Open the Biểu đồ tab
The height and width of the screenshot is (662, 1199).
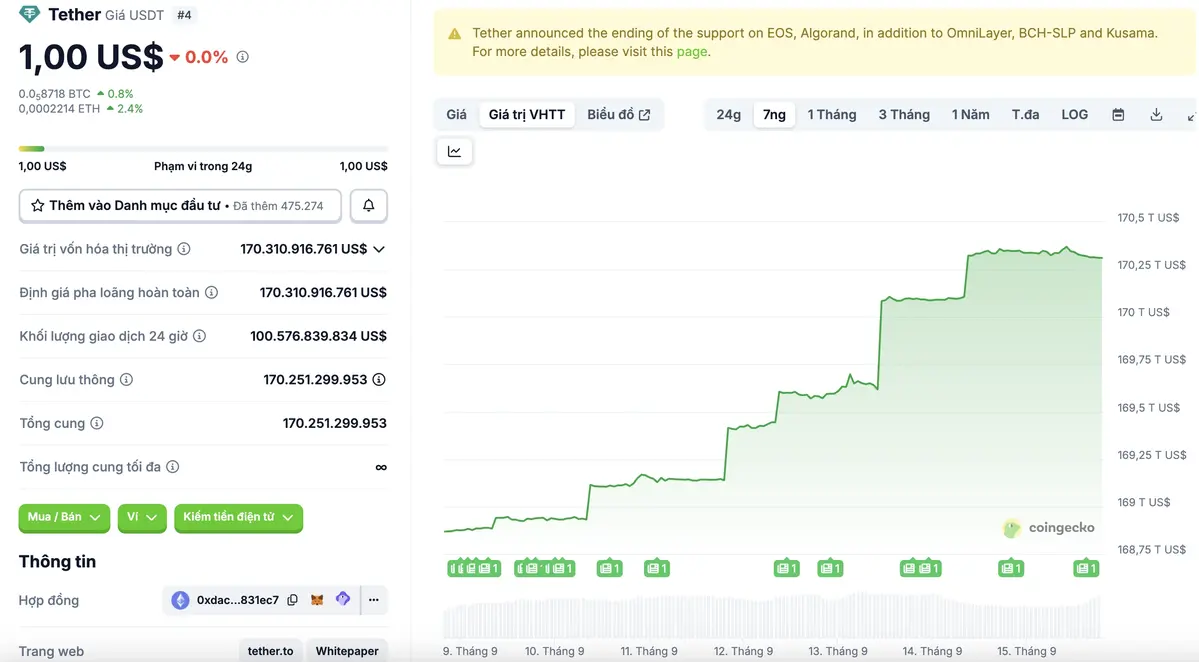[618, 115]
